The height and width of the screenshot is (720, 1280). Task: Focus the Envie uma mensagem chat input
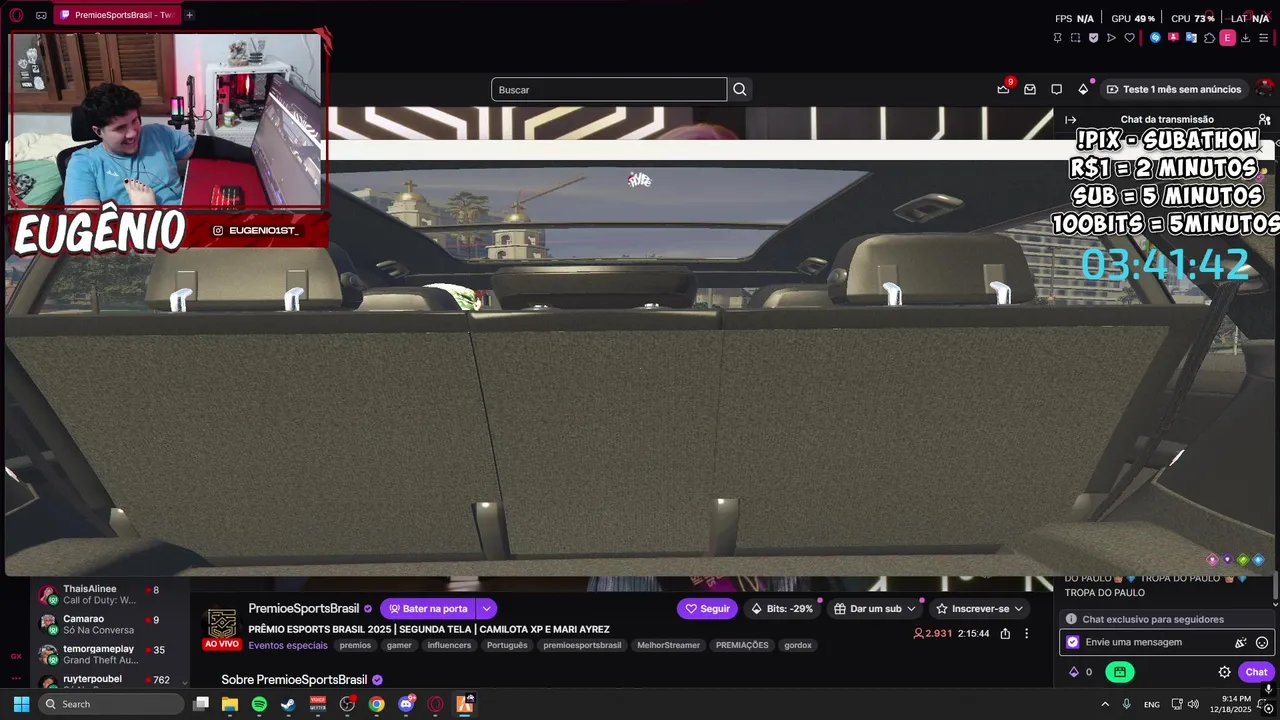pos(1165,642)
